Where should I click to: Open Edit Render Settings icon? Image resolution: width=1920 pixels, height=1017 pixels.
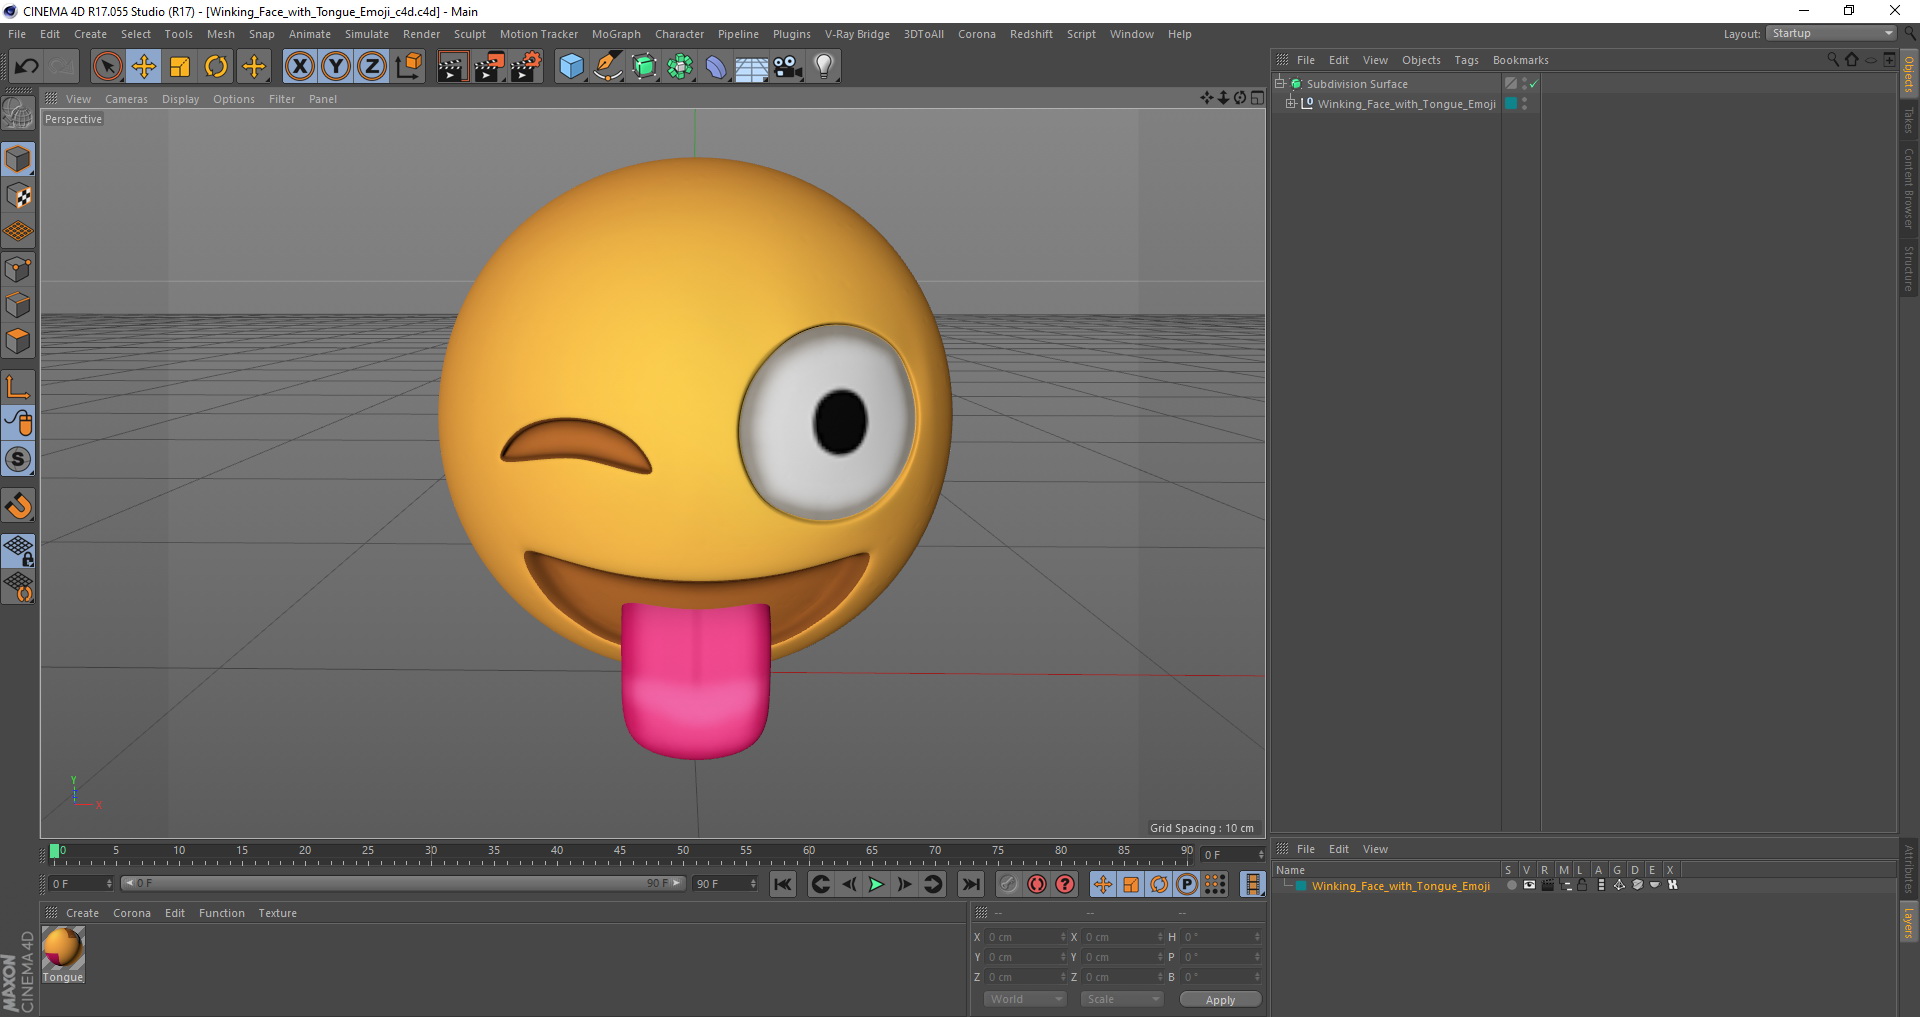pyautogui.click(x=526, y=66)
